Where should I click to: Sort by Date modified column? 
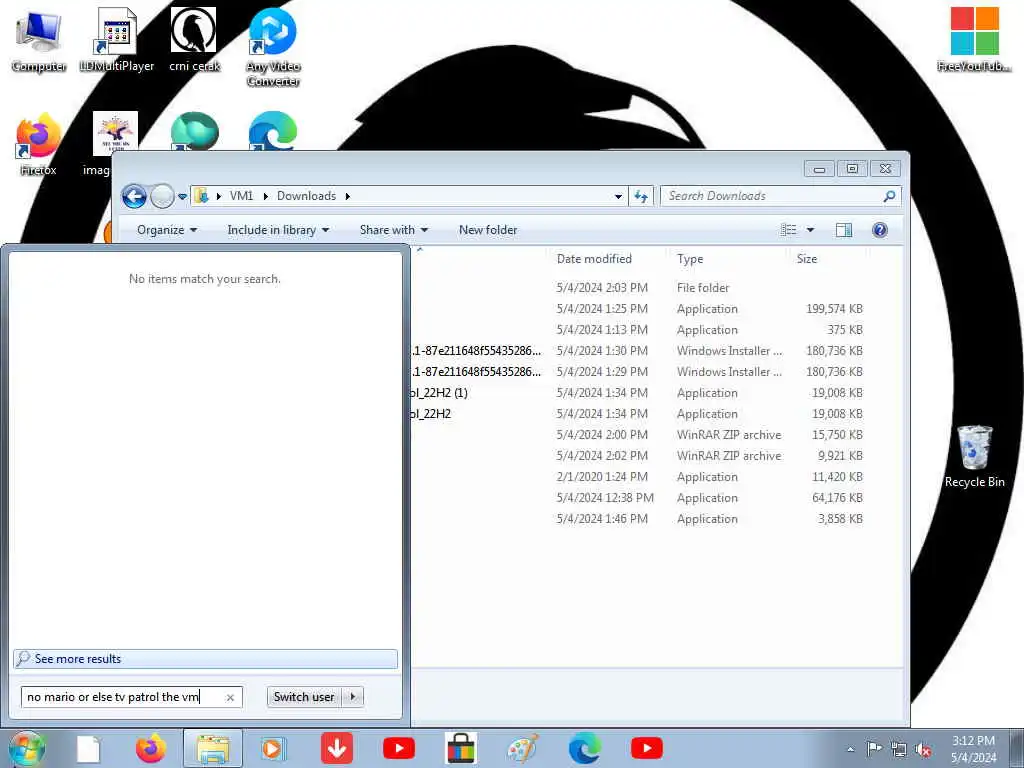[x=594, y=259]
